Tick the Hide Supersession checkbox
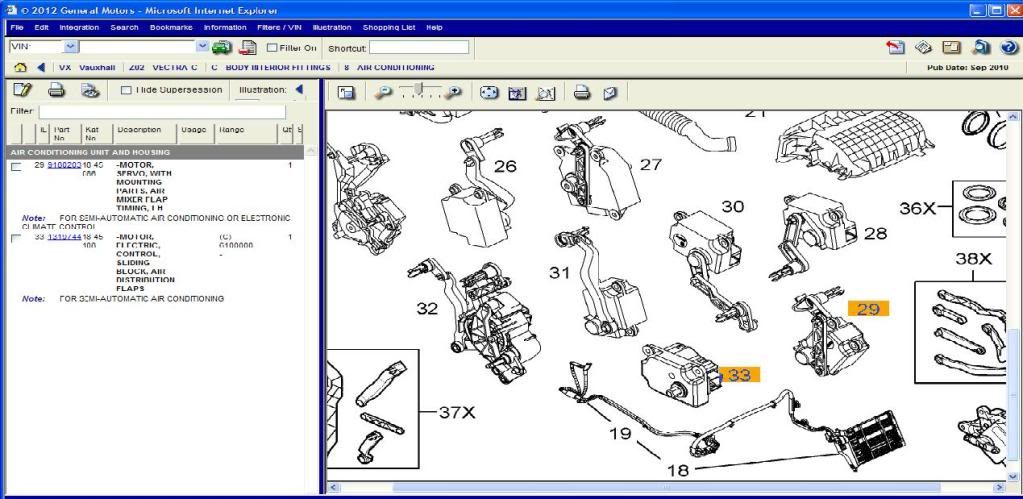This screenshot has width=1023, height=499. click(127, 90)
